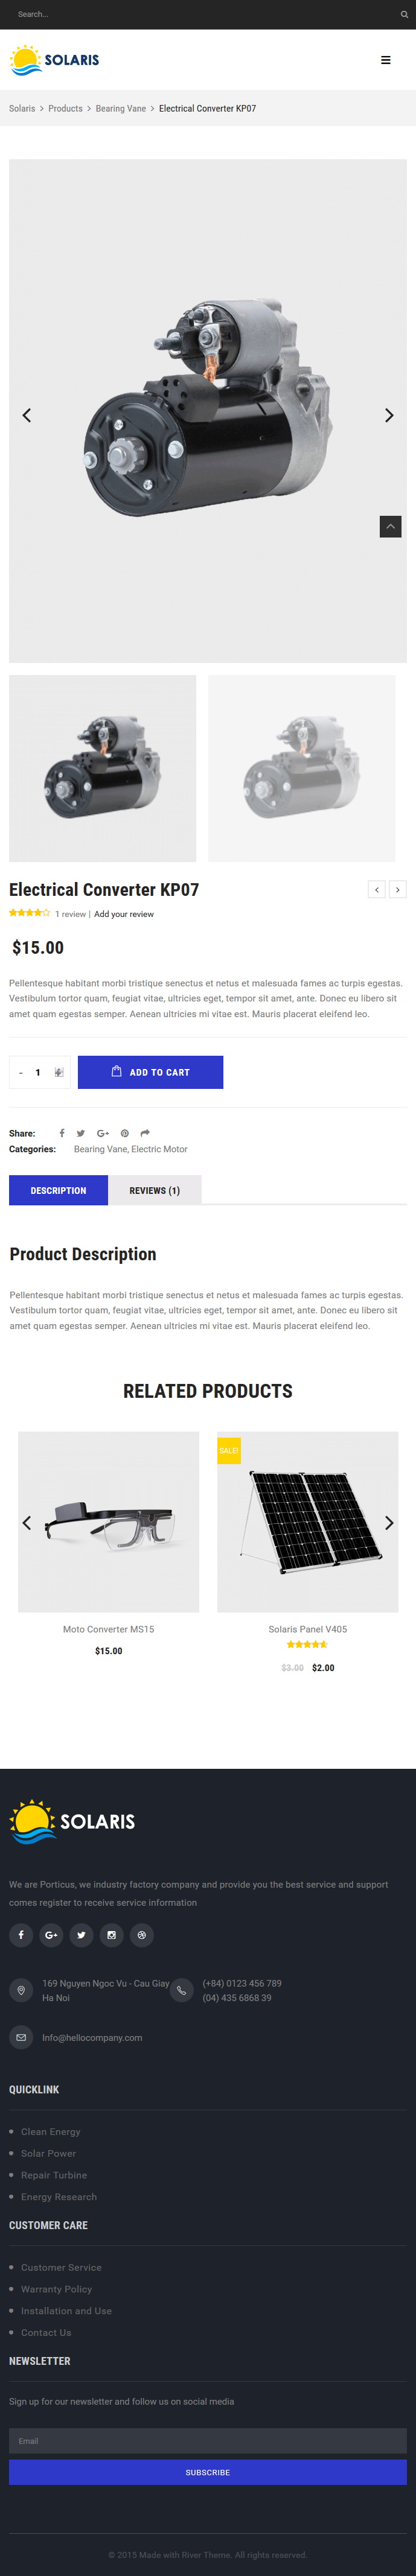Open the hamburger menu icon
416x2576 pixels.
(x=386, y=60)
